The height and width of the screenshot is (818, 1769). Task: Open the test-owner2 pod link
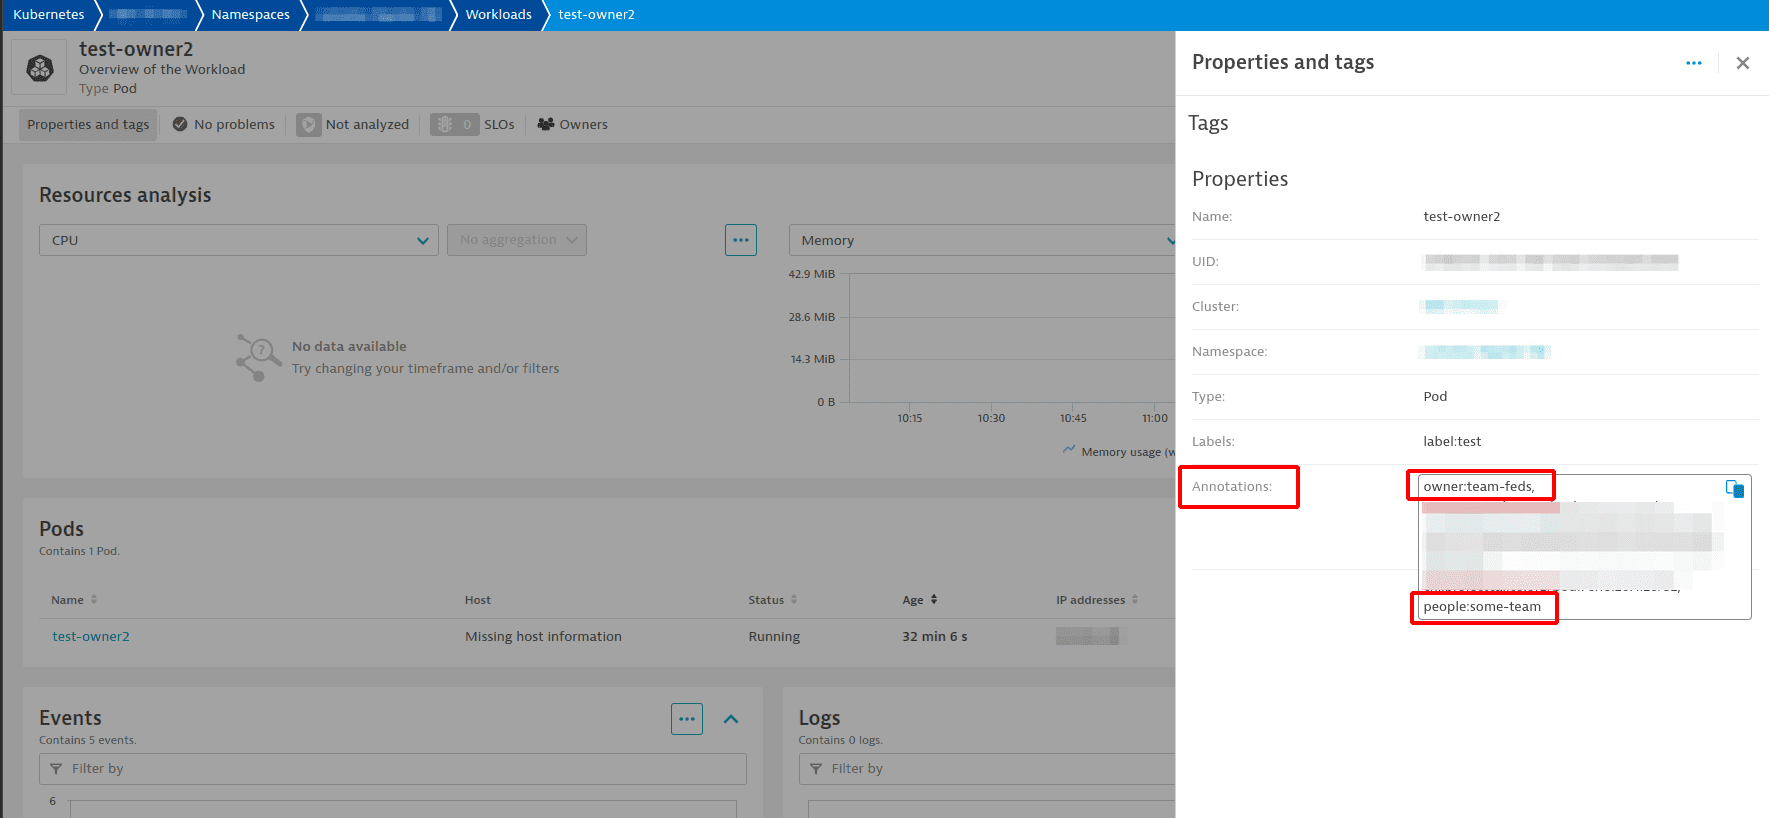pyautogui.click(x=91, y=637)
